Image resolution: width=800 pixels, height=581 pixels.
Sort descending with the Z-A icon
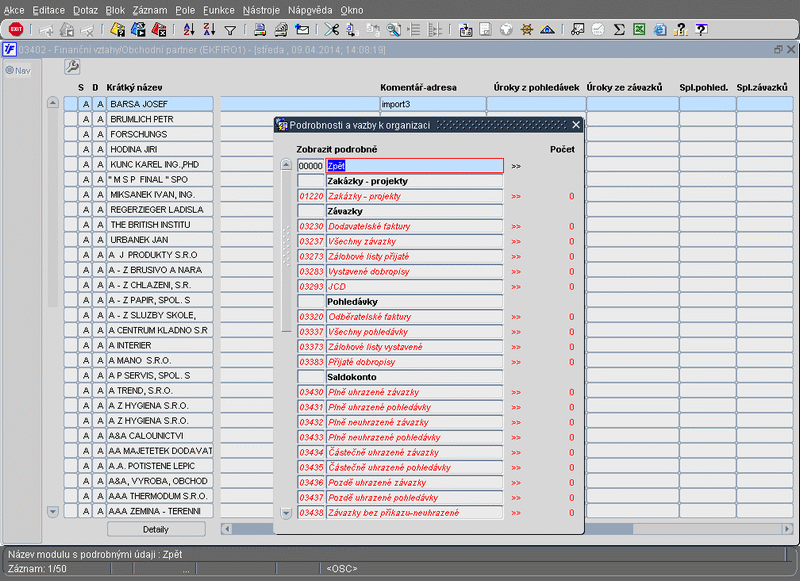[209, 30]
